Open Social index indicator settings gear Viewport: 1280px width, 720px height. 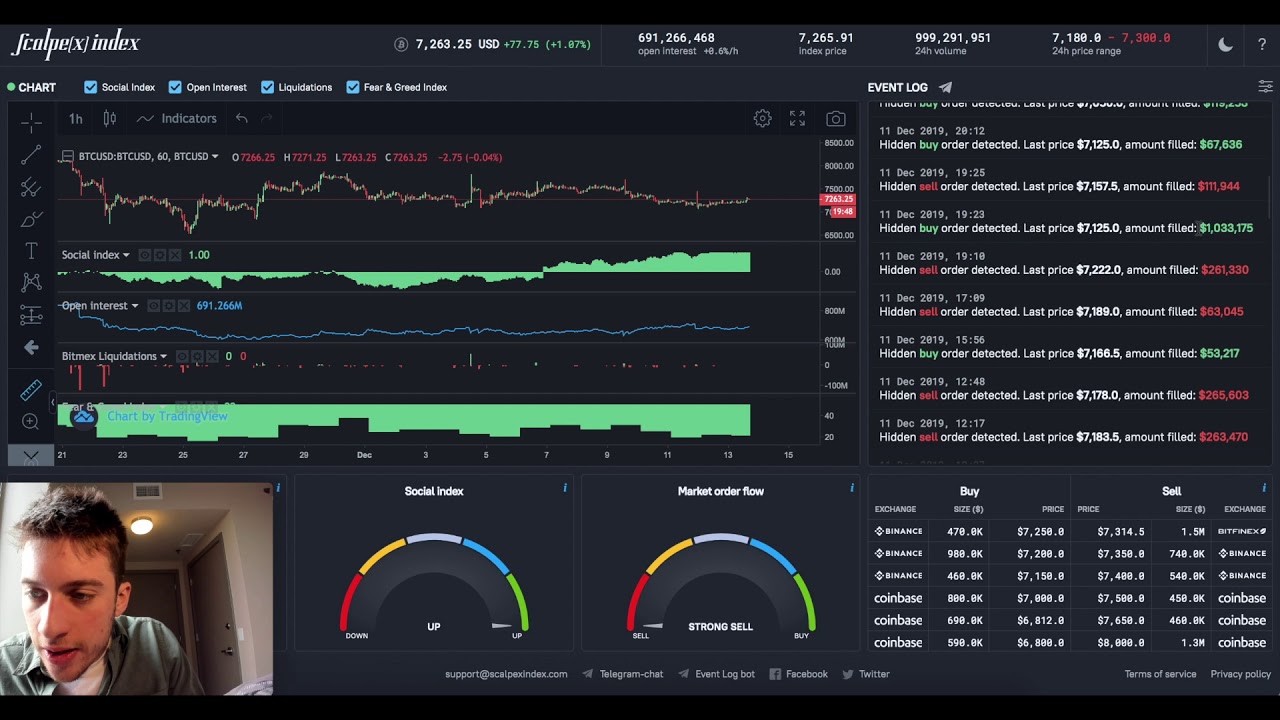[x=160, y=255]
